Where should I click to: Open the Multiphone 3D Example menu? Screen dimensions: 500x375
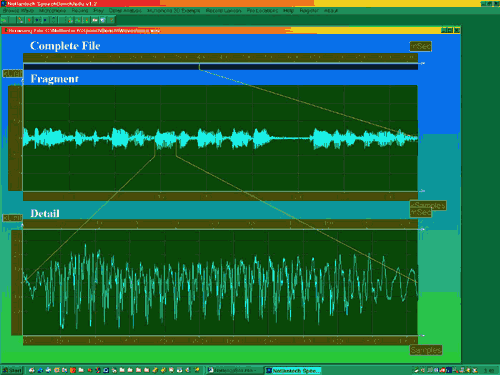[173, 11]
